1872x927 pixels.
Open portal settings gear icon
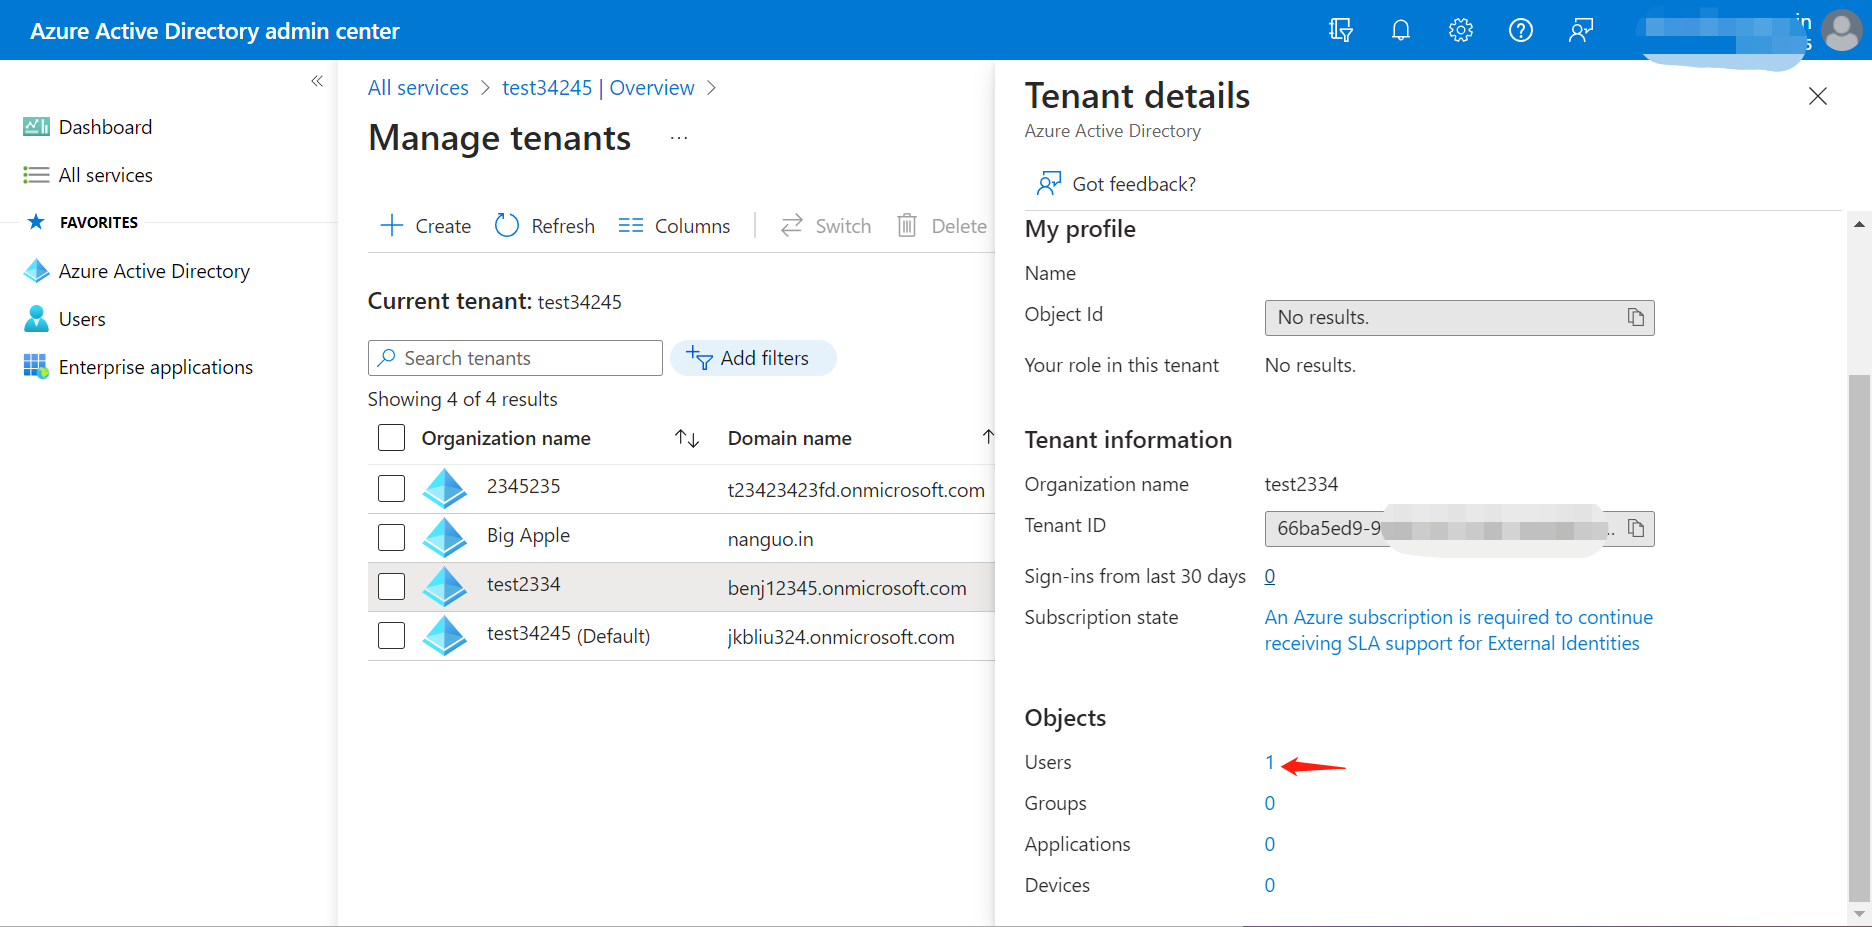1460,30
